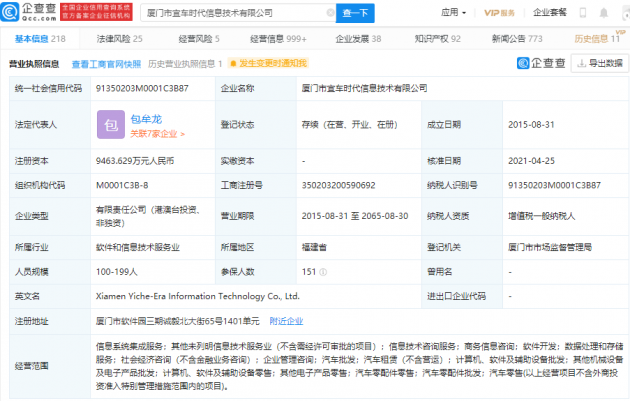Click the Qcc.com logo icon
This screenshot has width=630, height=401.
coord(10,12)
